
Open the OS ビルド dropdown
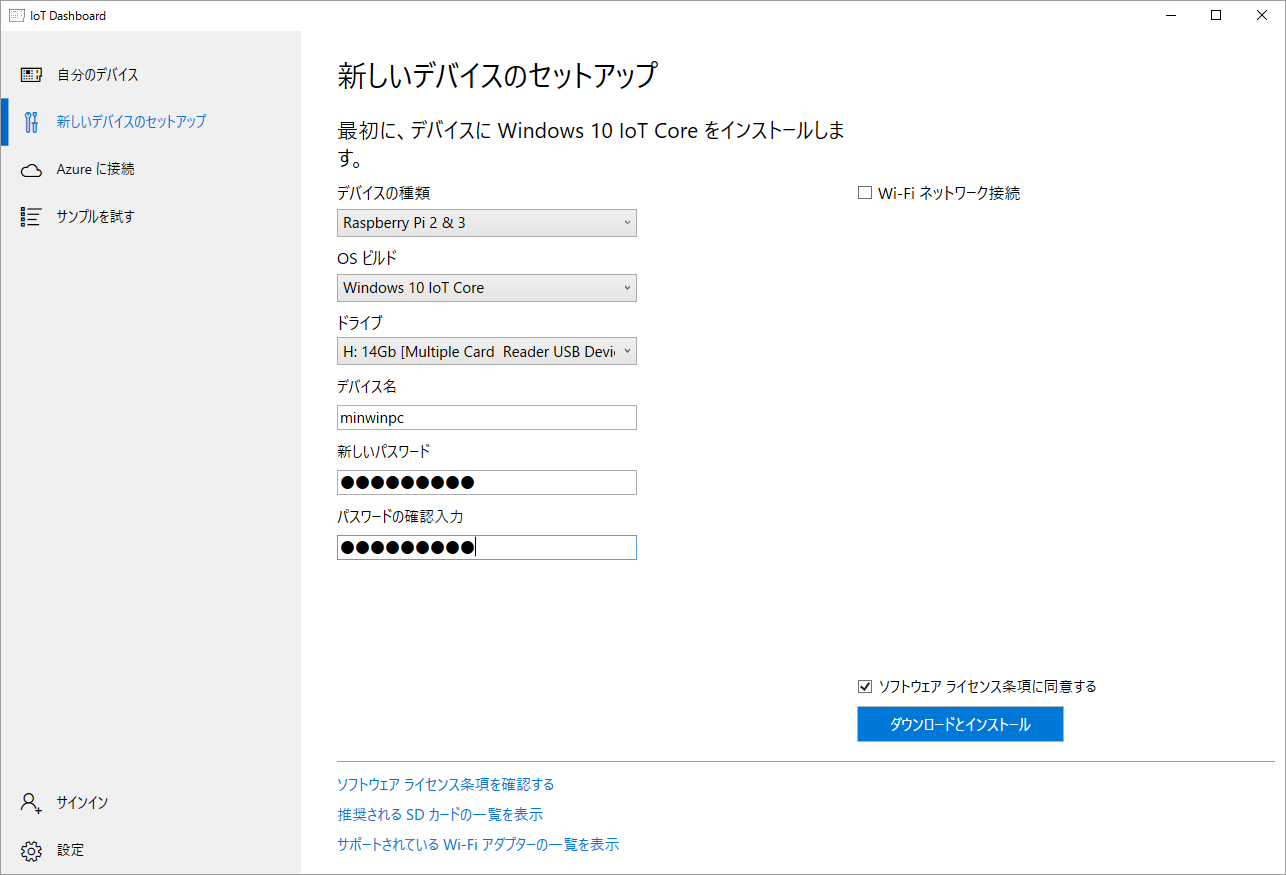tap(487, 288)
